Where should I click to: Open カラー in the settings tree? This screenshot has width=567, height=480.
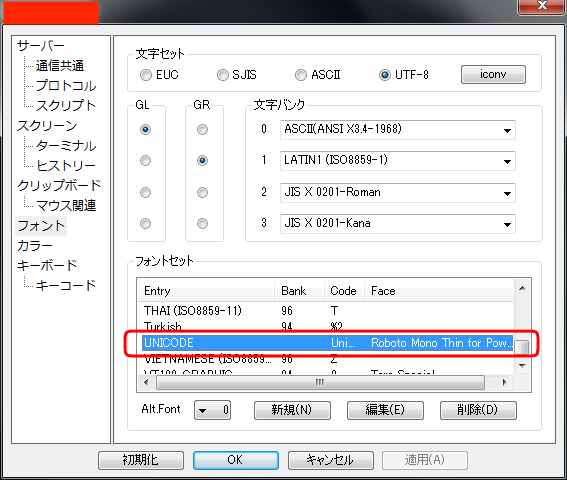coord(35,246)
